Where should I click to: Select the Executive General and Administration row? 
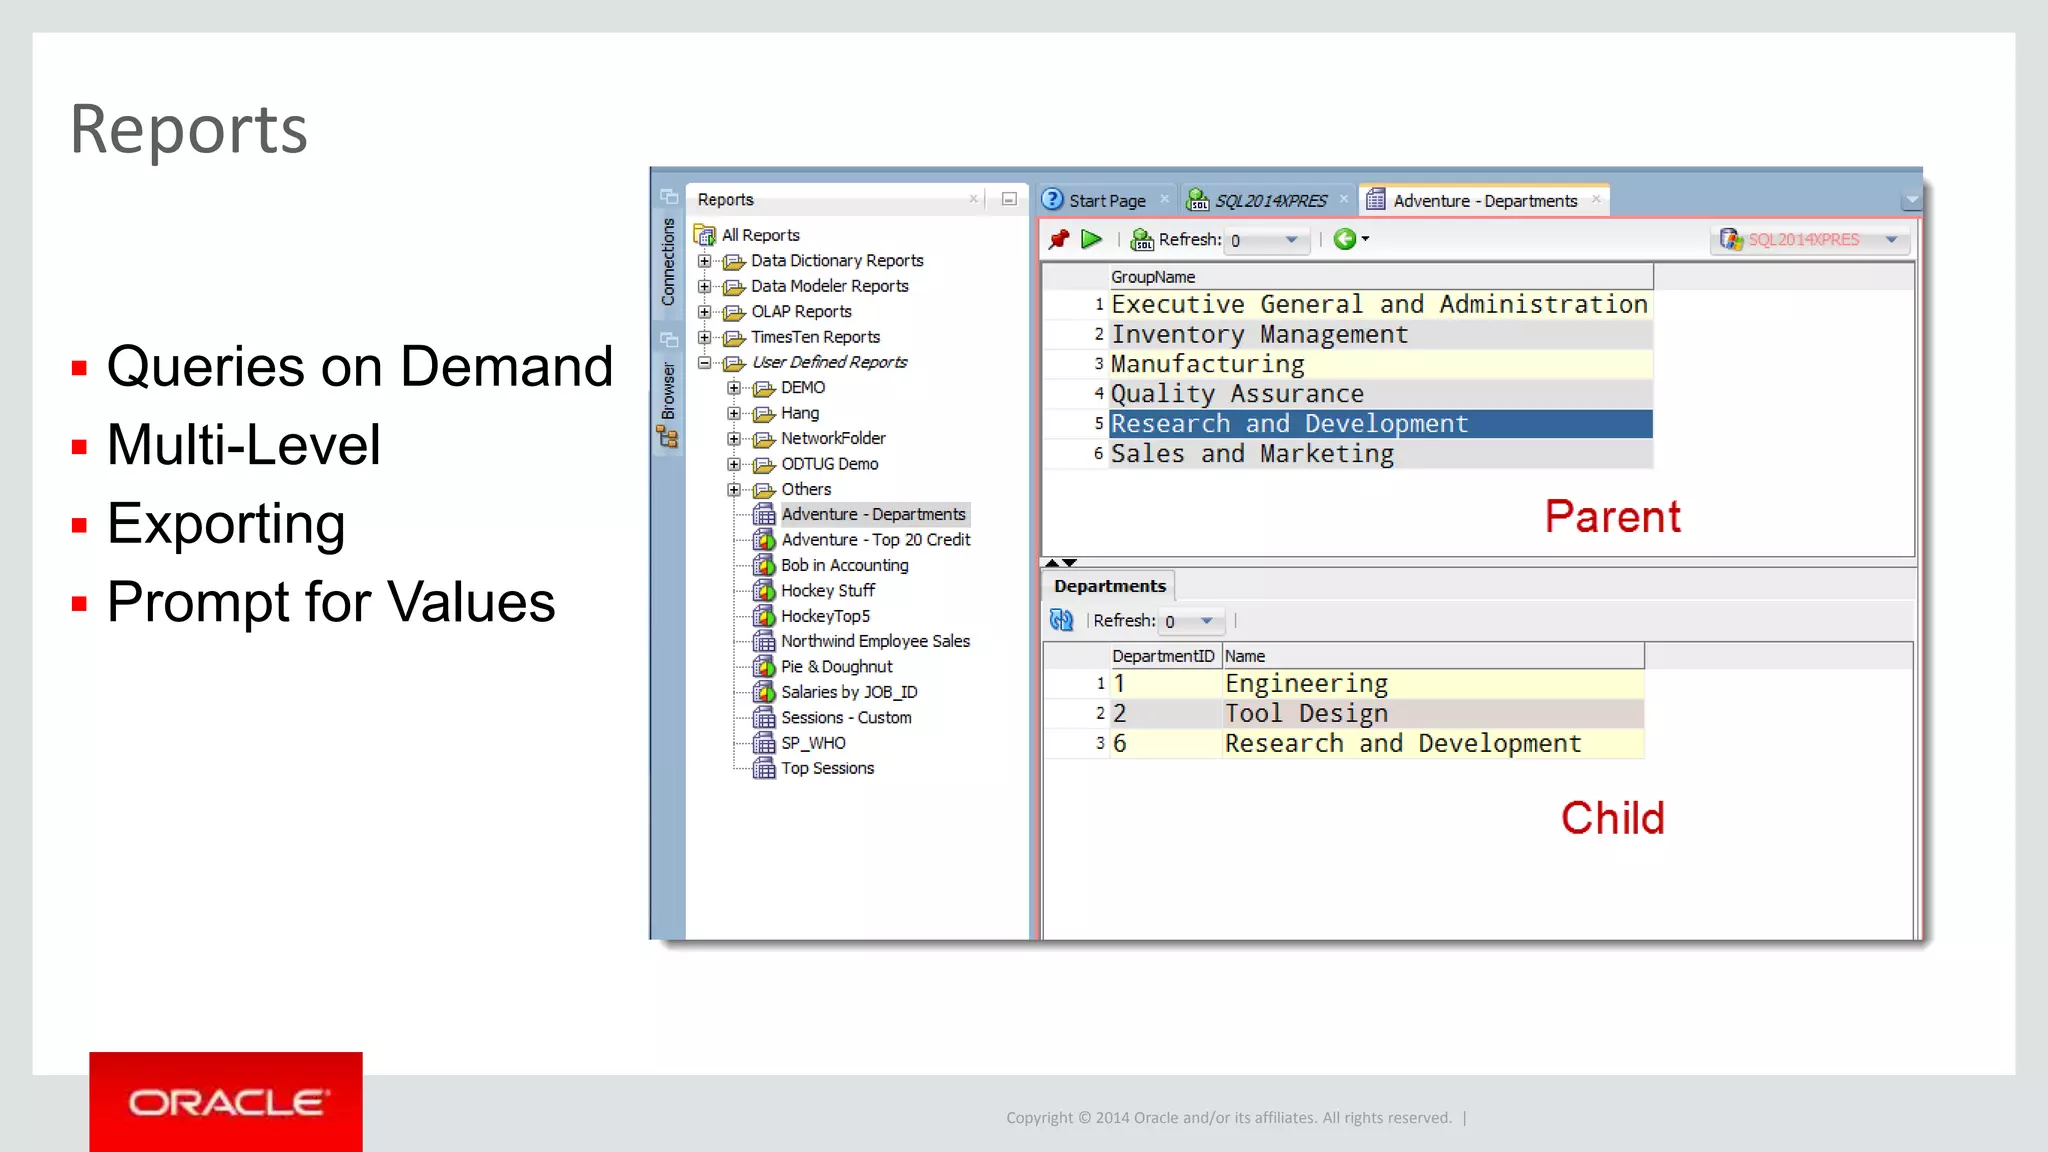click(1380, 304)
